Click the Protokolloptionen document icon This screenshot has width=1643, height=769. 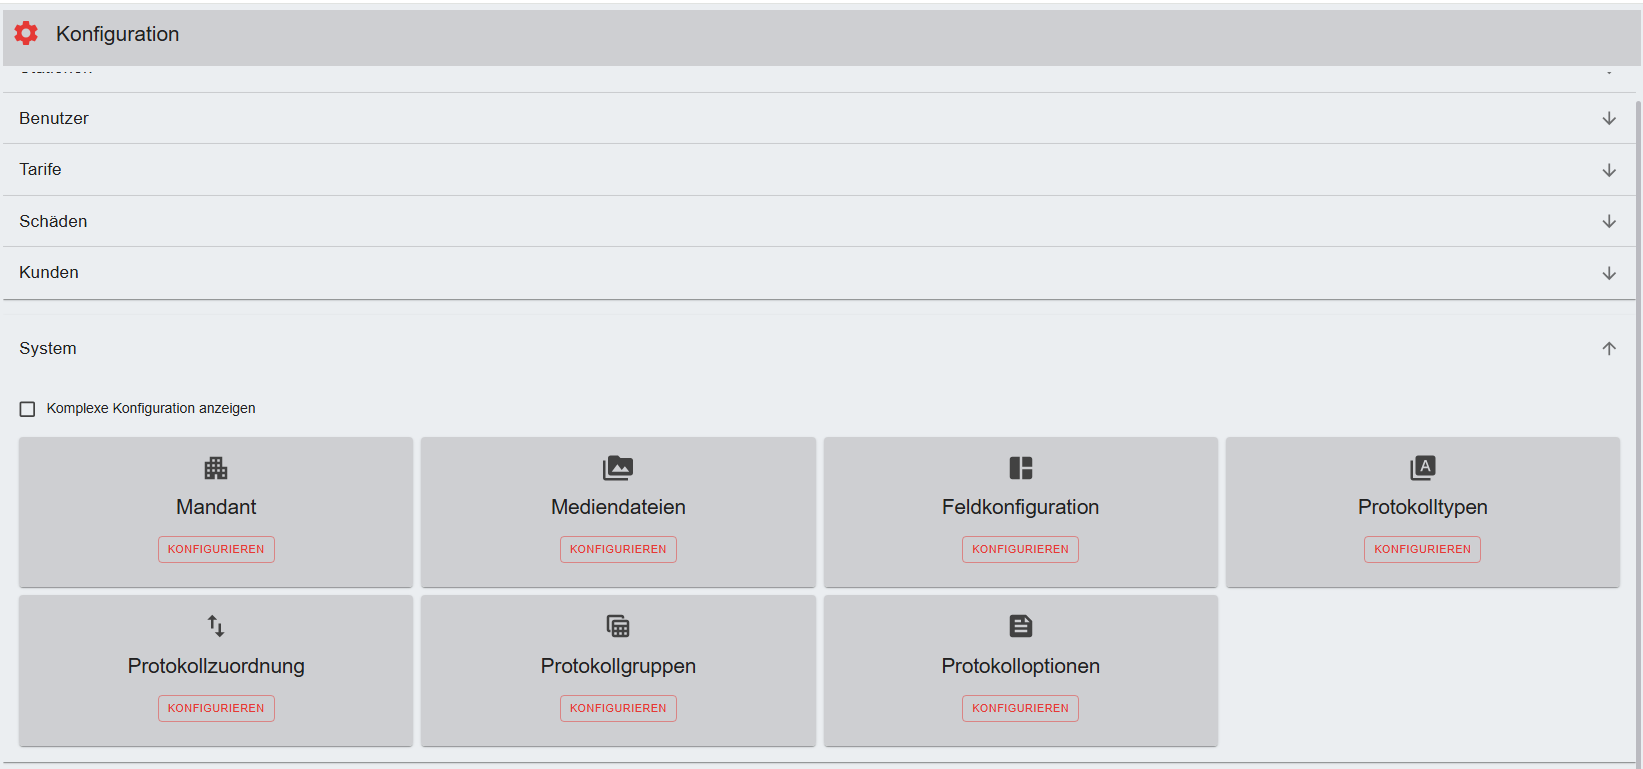(1020, 626)
